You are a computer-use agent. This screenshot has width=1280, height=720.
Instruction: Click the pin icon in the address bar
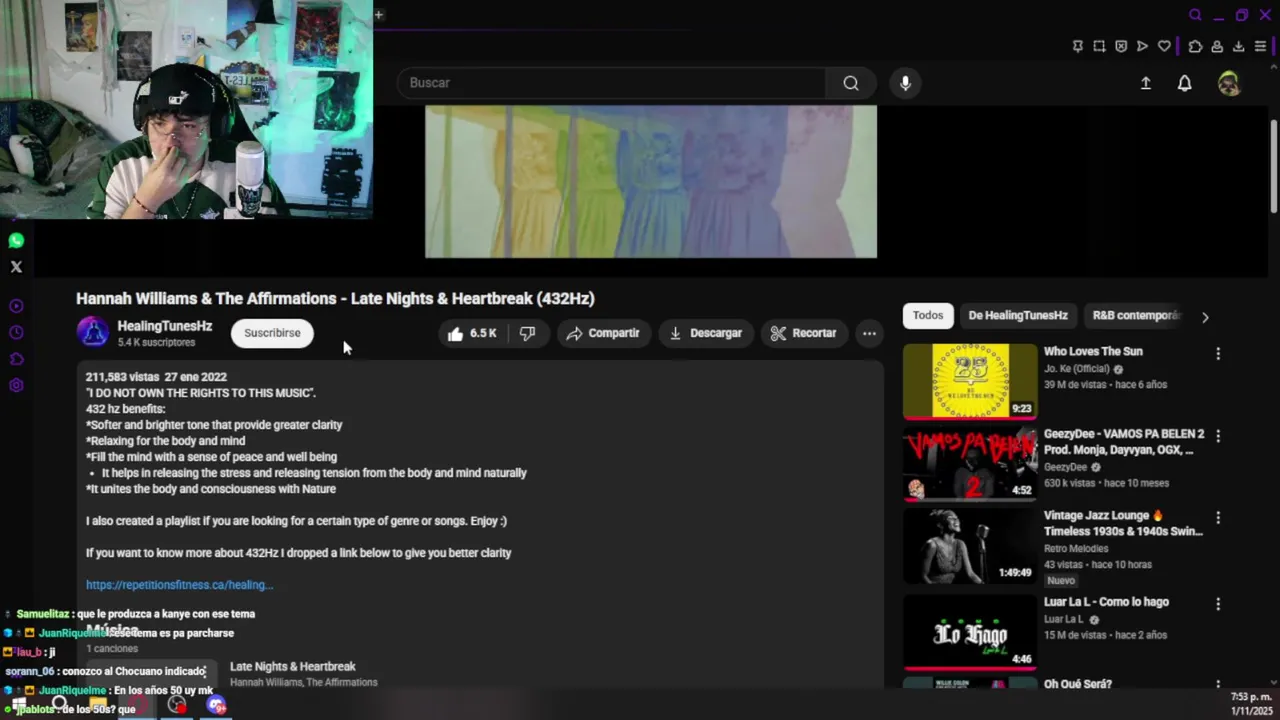coord(1077,46)
